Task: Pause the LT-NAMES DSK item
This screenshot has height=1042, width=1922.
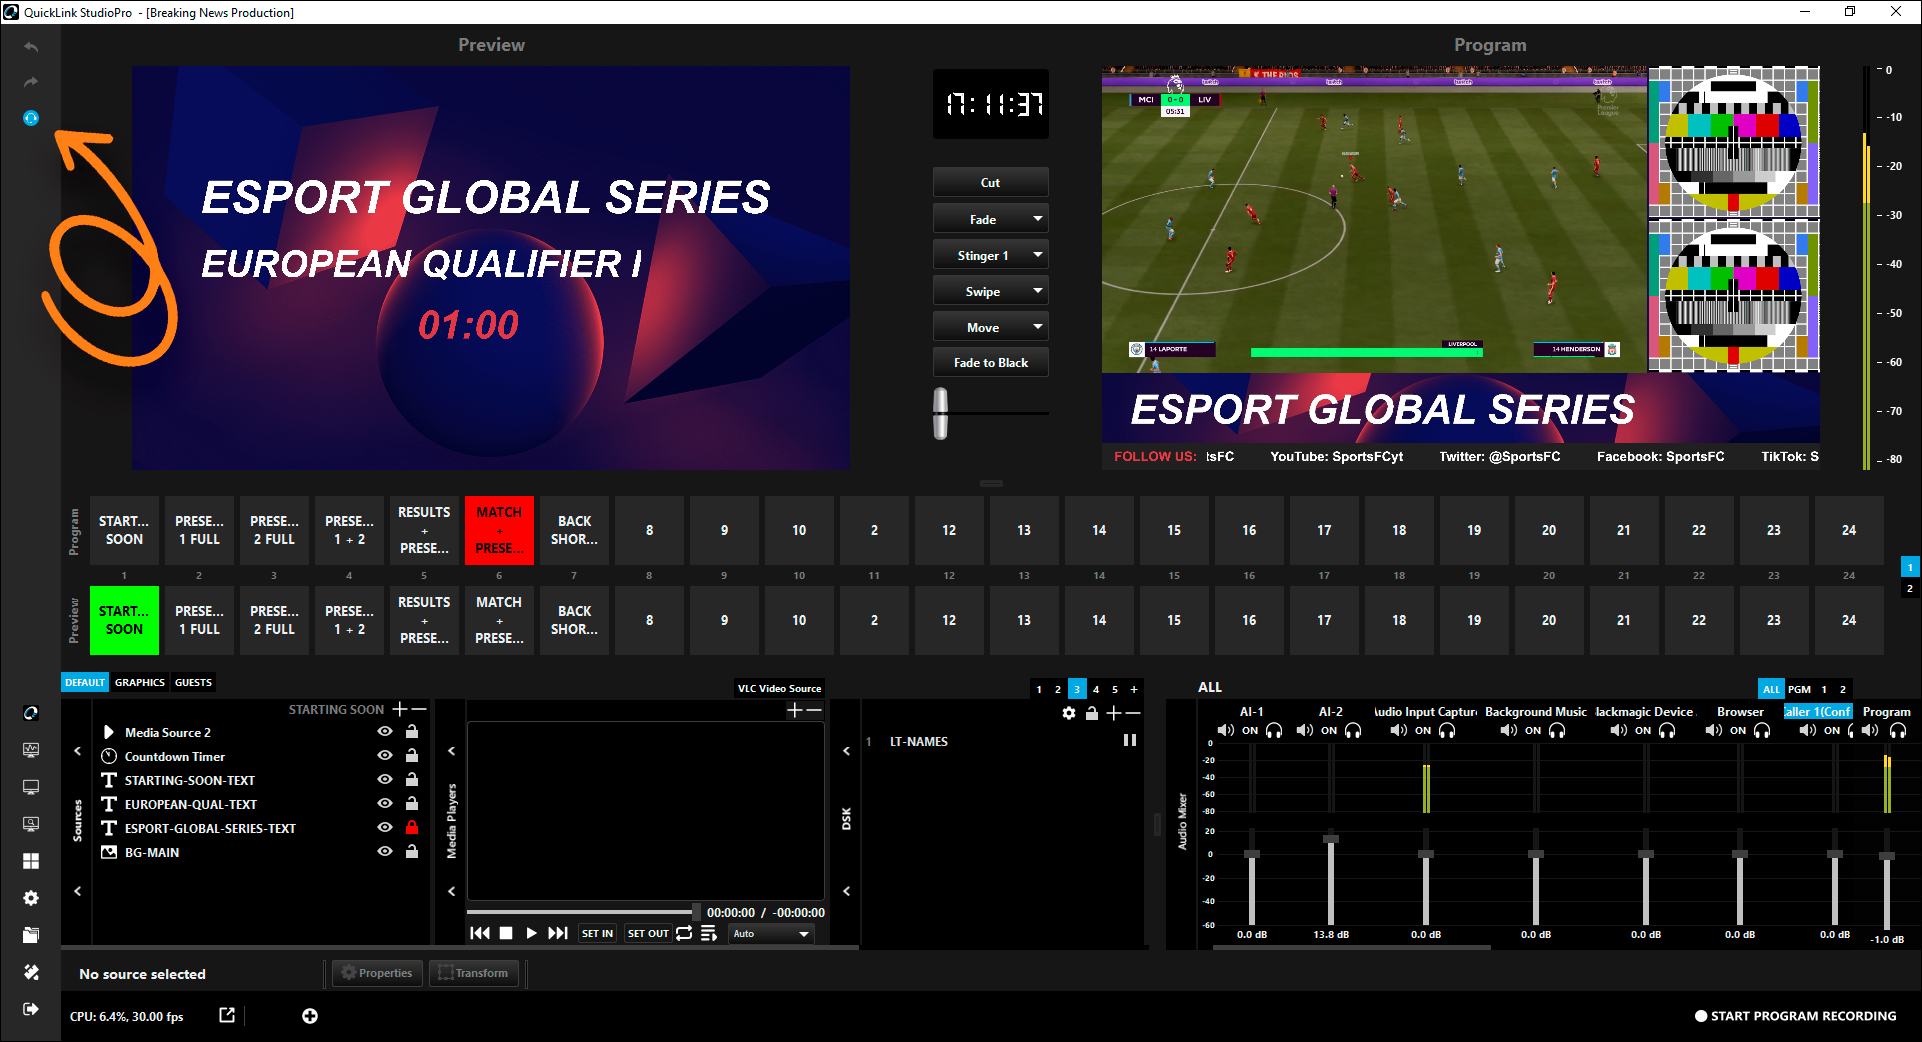Action: (1130, 740)
